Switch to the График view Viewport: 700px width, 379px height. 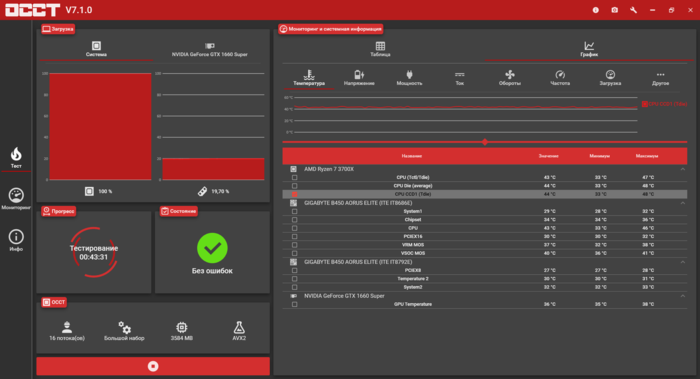click(x=589, y=49)
